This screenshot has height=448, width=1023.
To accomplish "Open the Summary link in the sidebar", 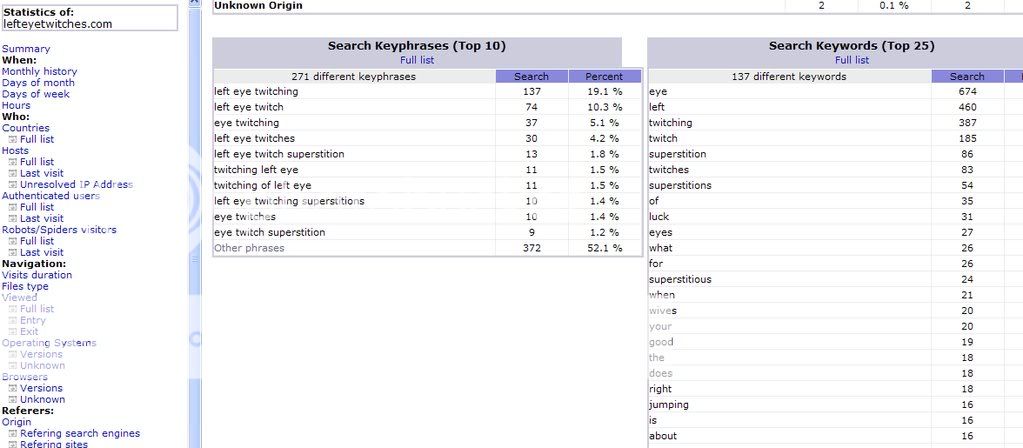I will pos(26,49).
